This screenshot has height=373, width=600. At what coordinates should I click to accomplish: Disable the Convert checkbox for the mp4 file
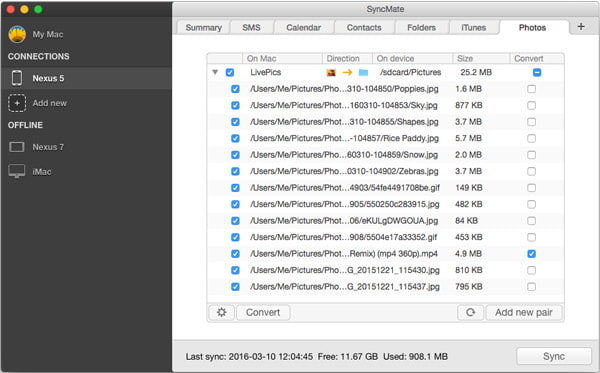pos(532,254)
